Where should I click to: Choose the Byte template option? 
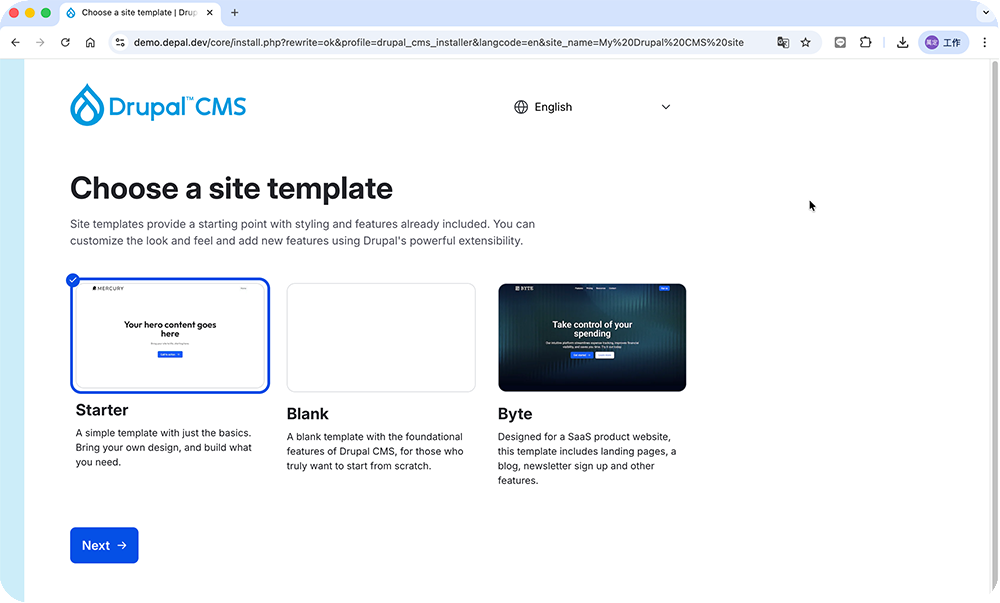click(x=592, y=337)
